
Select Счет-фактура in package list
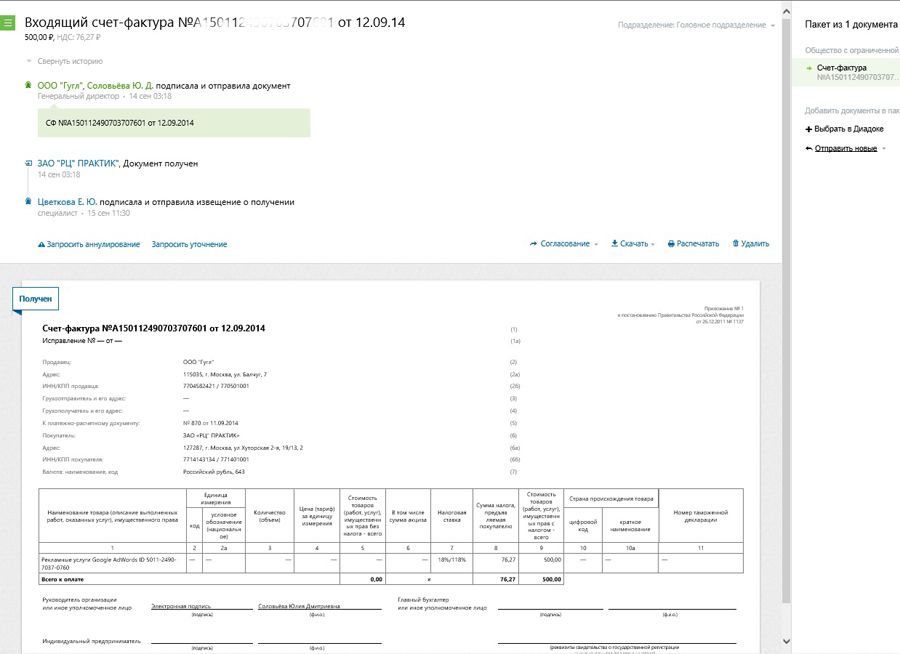pos(841,68)
